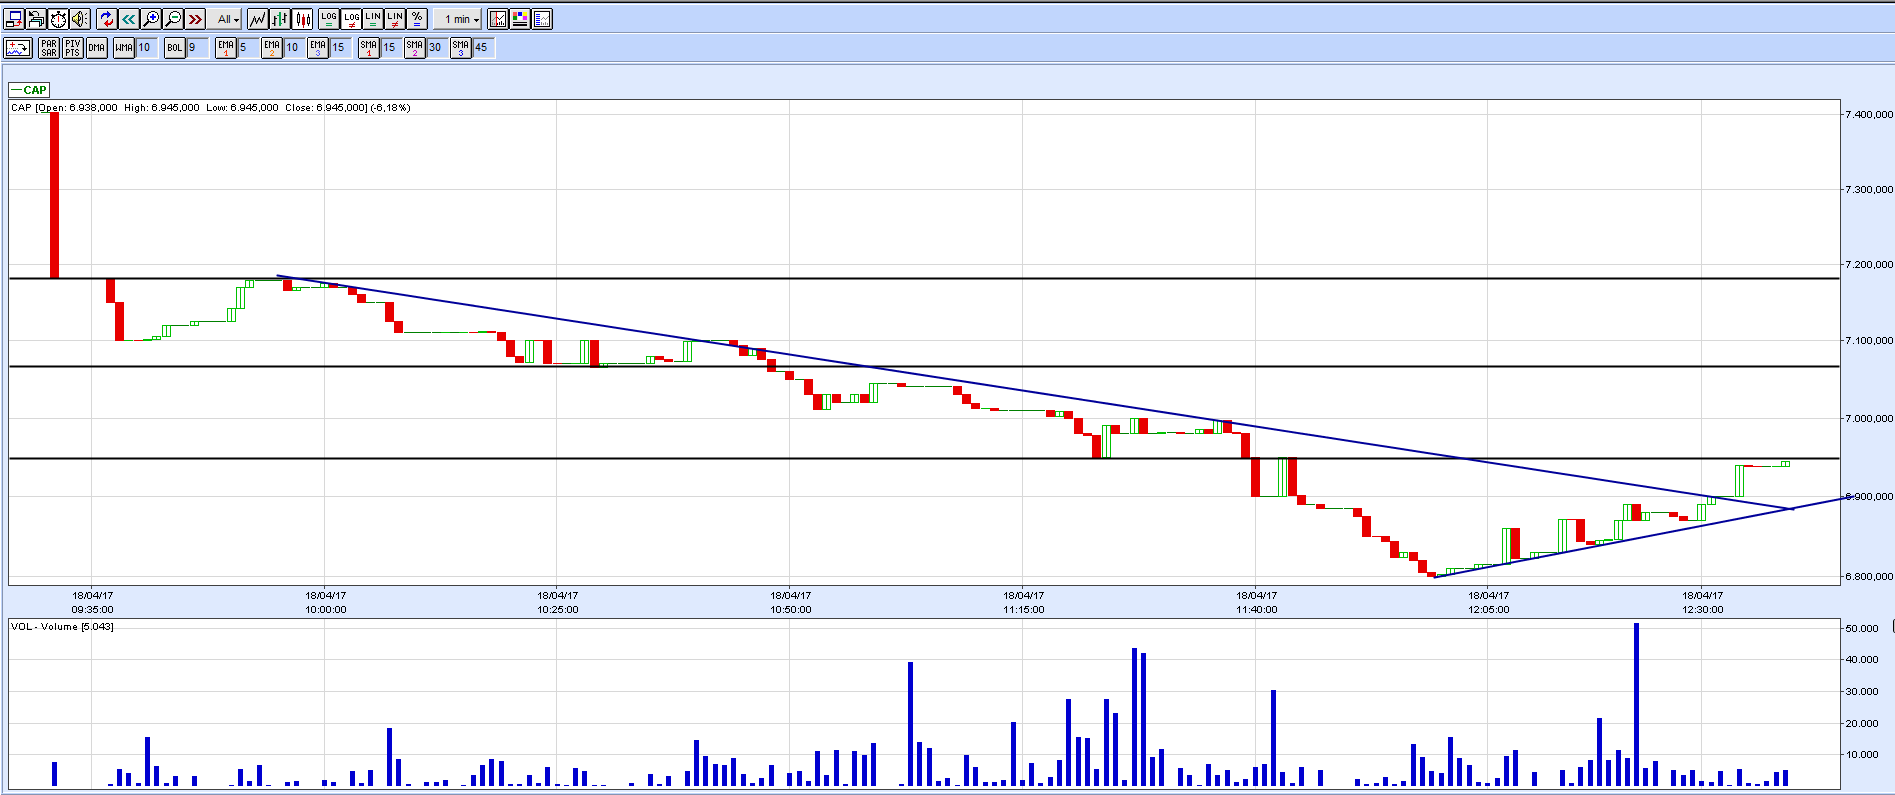
Task: Click the SMA 2 period field showing 30
Action: pos(437,47)
